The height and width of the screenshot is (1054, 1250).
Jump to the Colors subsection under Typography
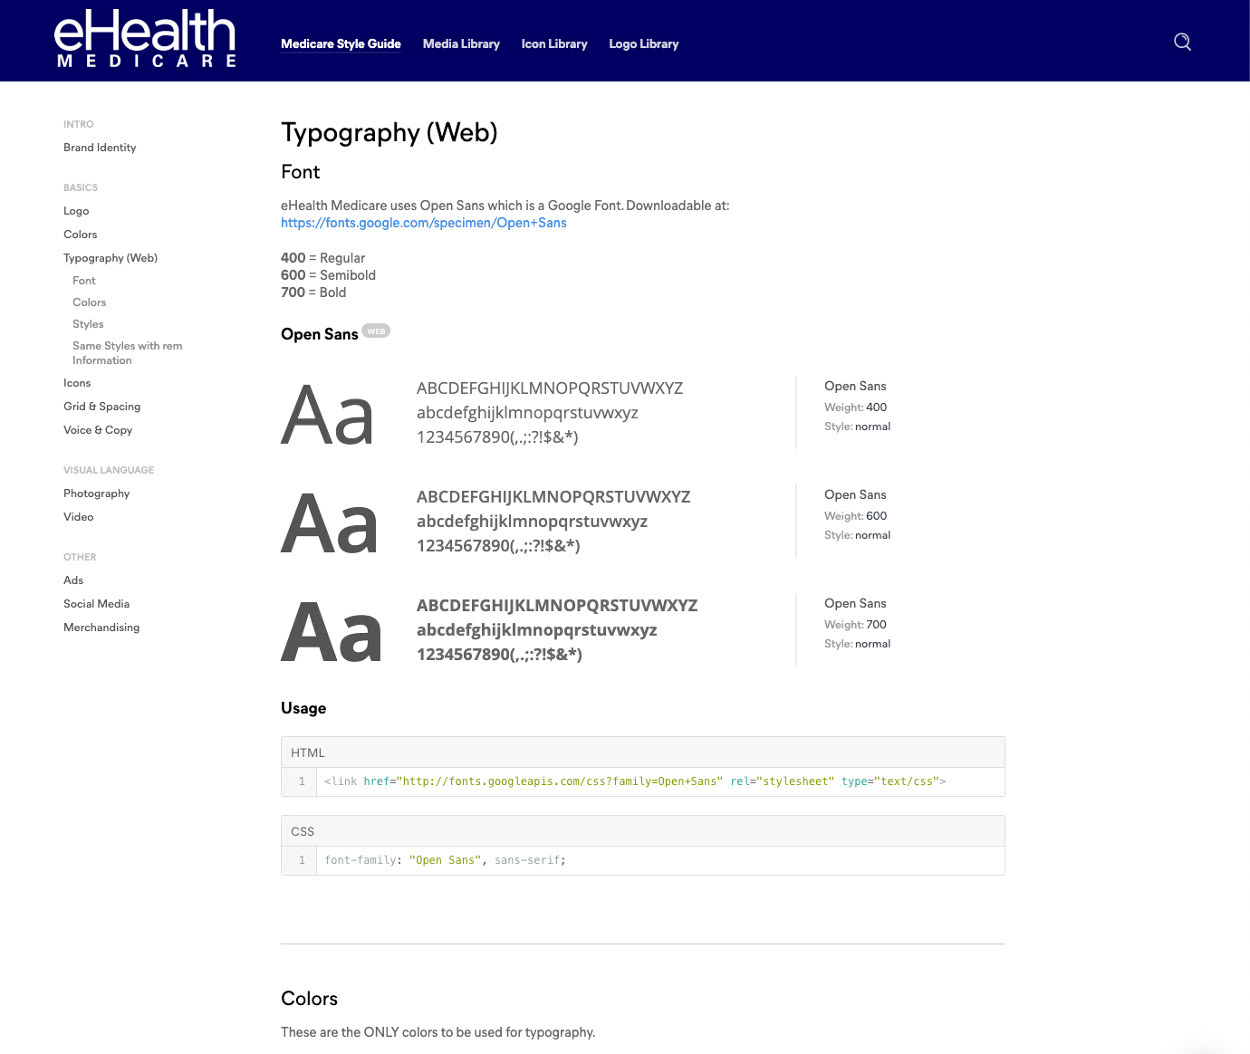point(89,302)
